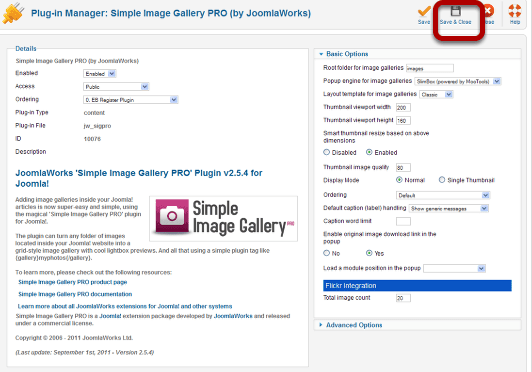The width and height of the screenshot is (532, 372).
Task: Open Learn more about all JoomlaWorks extensions link
Action: [x=125, y=306]
